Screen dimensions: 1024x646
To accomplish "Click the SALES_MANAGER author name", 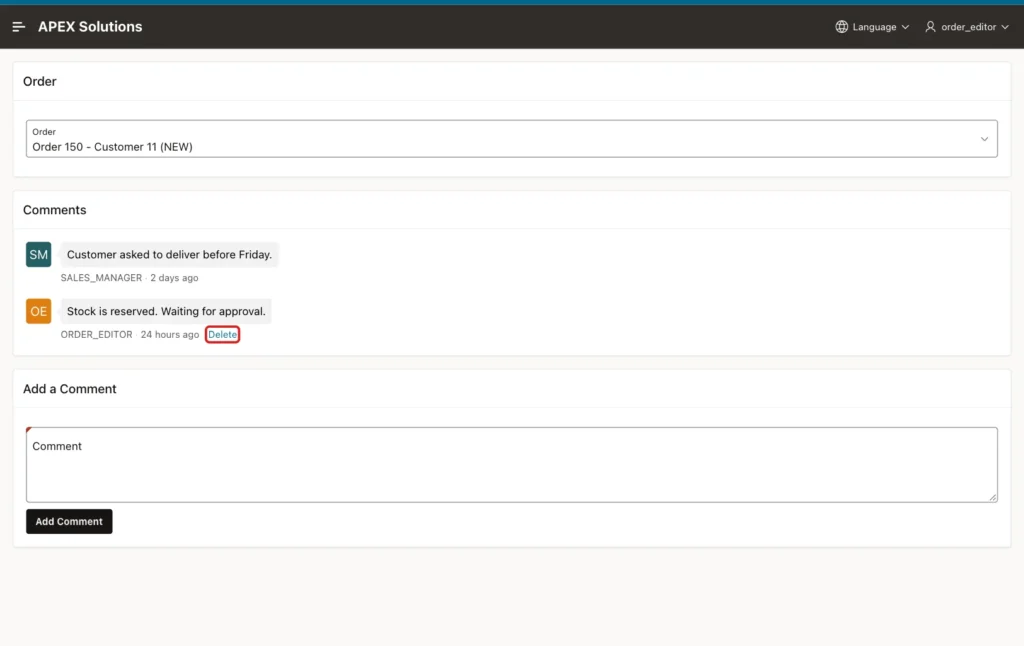I will pos(101,278).
